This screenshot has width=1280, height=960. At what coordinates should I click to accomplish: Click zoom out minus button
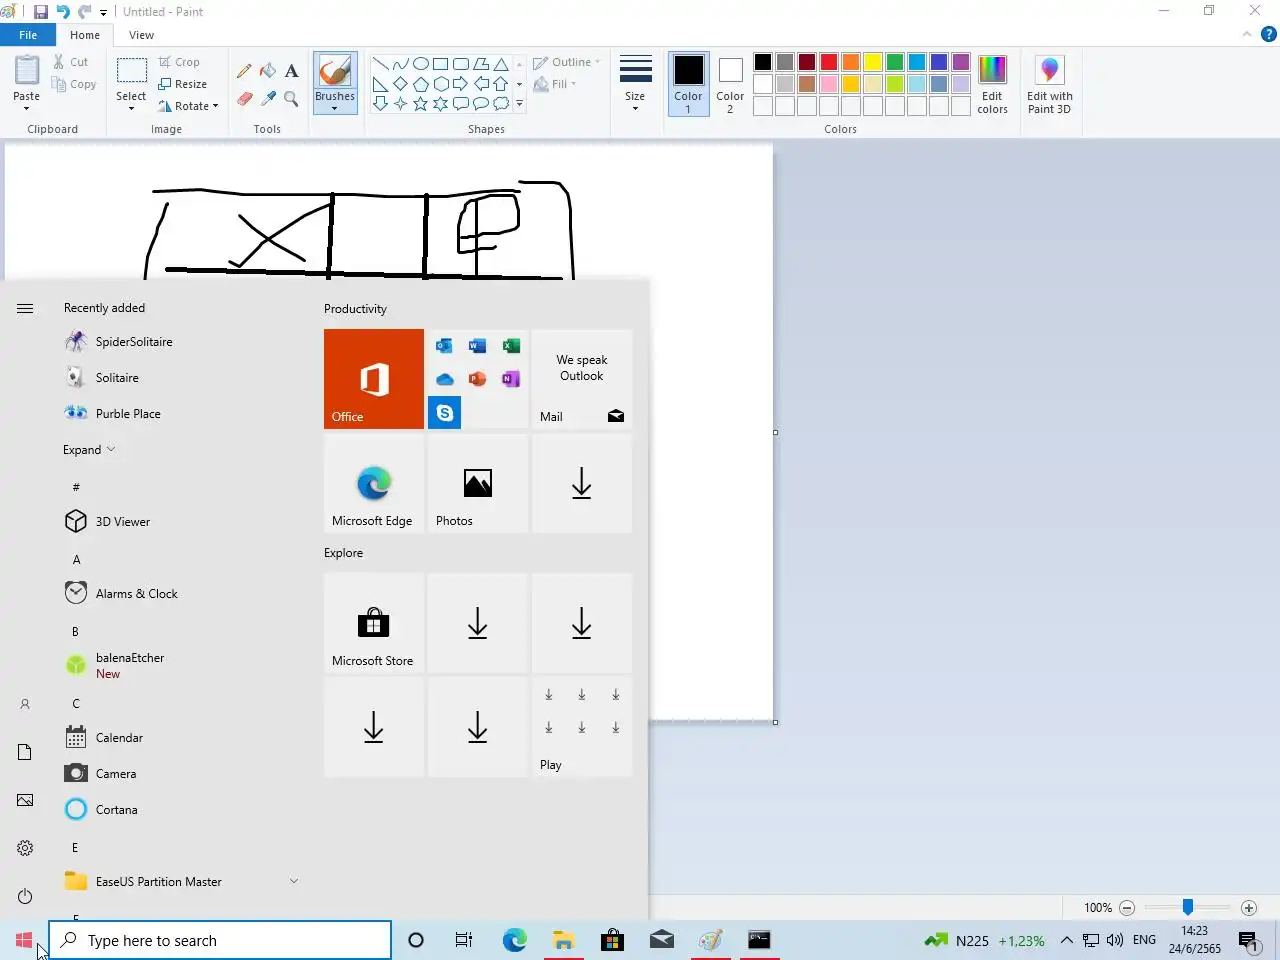[1127, 908]
